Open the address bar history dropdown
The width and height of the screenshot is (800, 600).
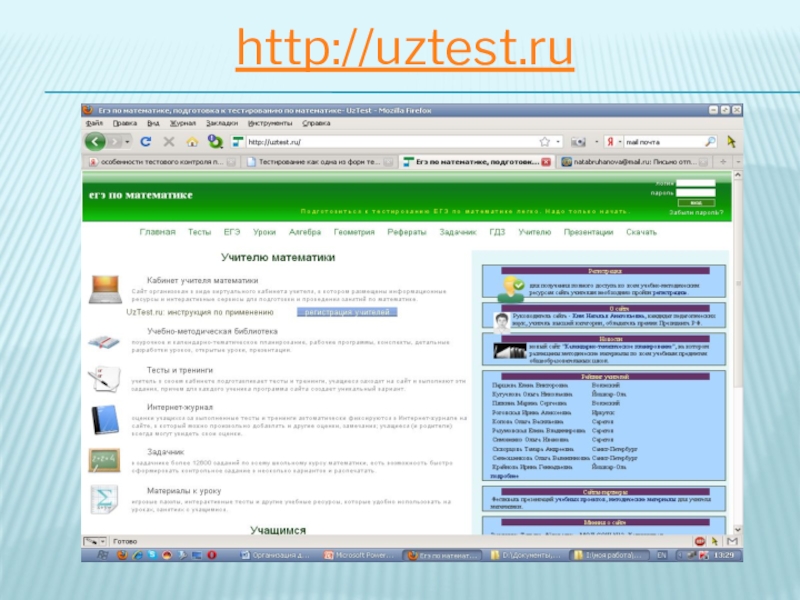(559, 142)
